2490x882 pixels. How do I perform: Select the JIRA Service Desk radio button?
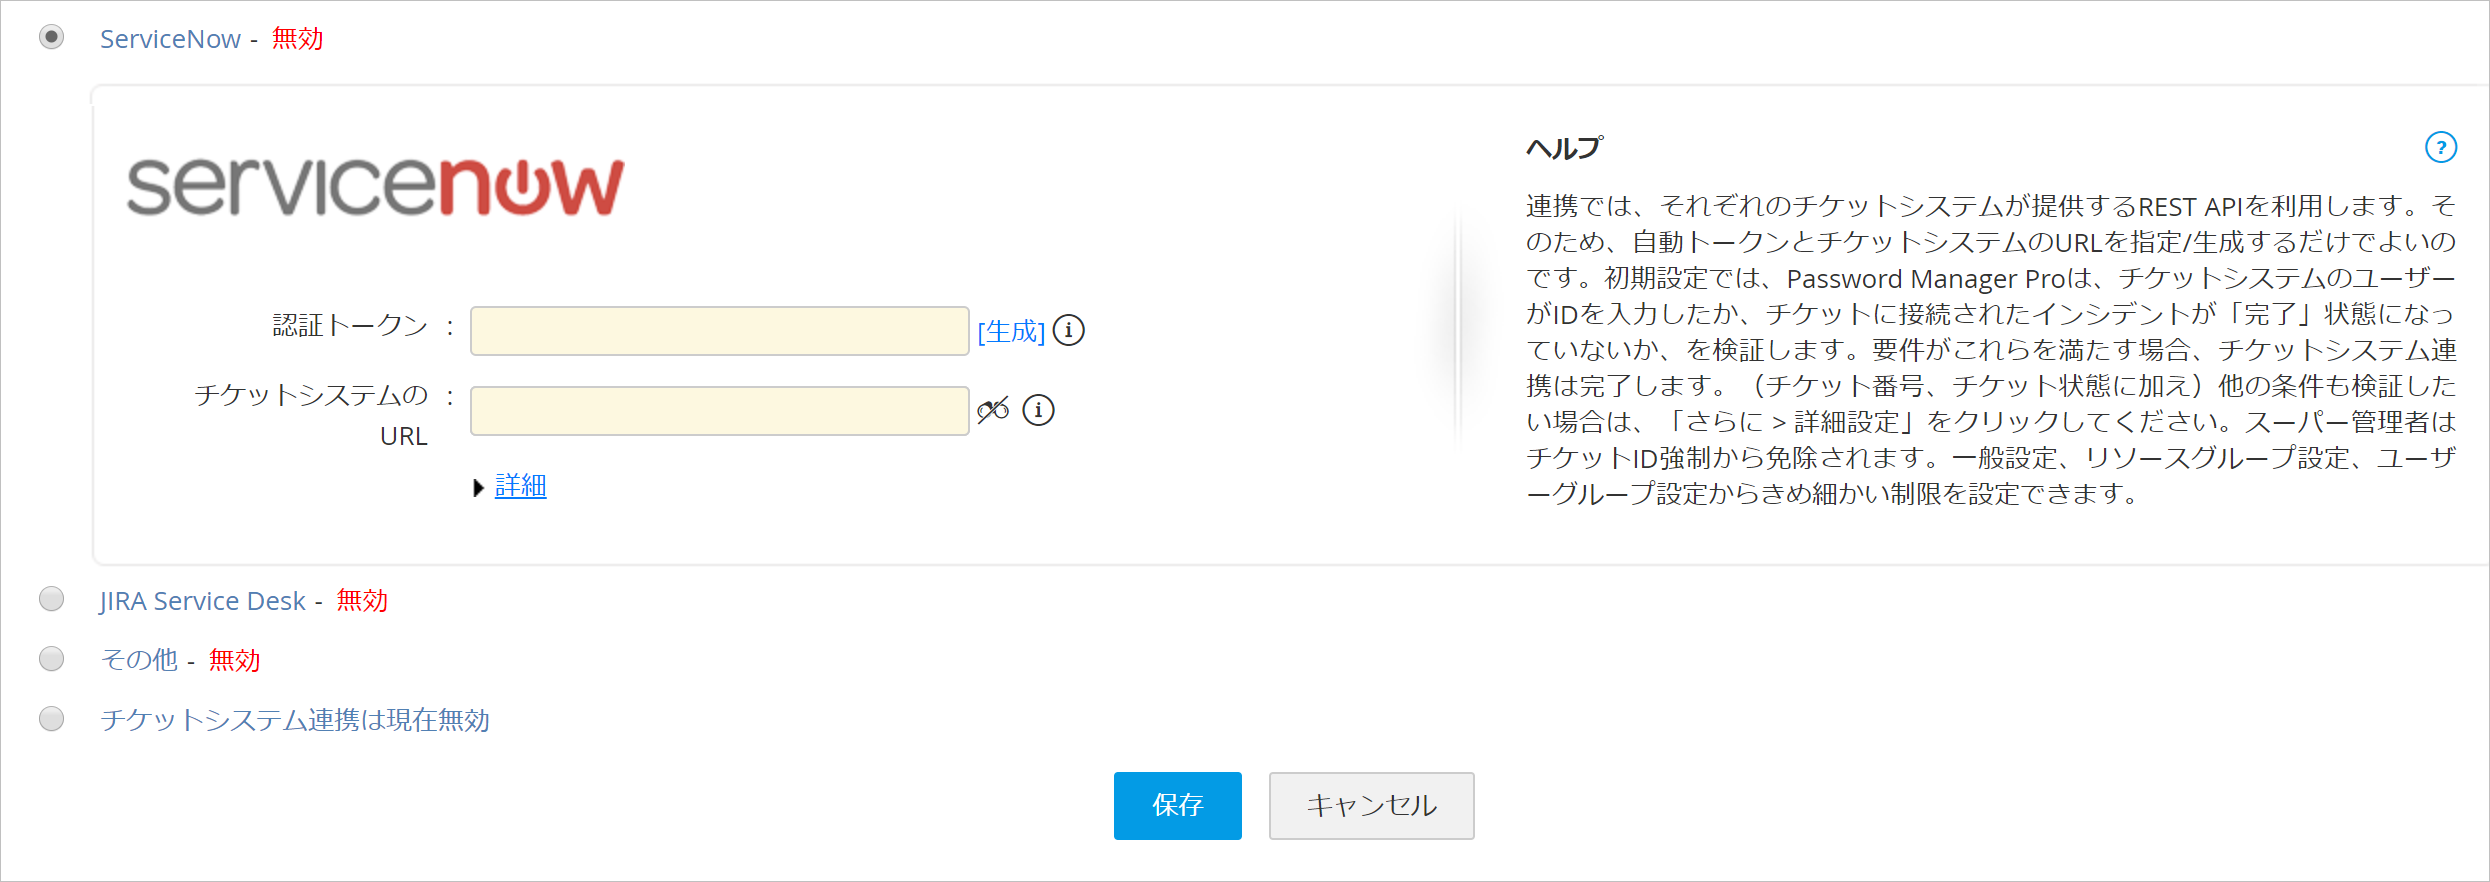pos(52,599)
